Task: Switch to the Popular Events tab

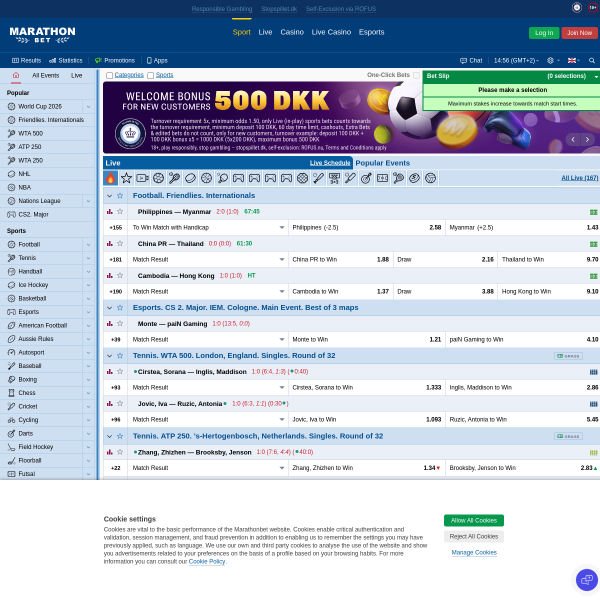Action: (x=383, y=163)
